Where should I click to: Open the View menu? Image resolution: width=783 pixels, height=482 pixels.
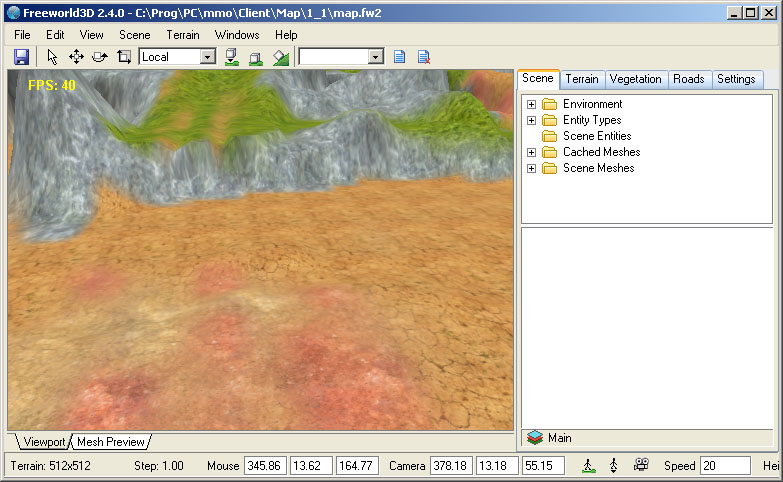click(x=91, y=35)
